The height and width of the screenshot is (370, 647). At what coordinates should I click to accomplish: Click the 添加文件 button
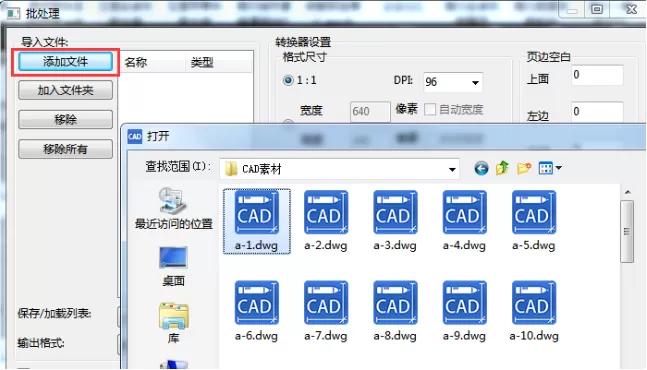(65, 62)
